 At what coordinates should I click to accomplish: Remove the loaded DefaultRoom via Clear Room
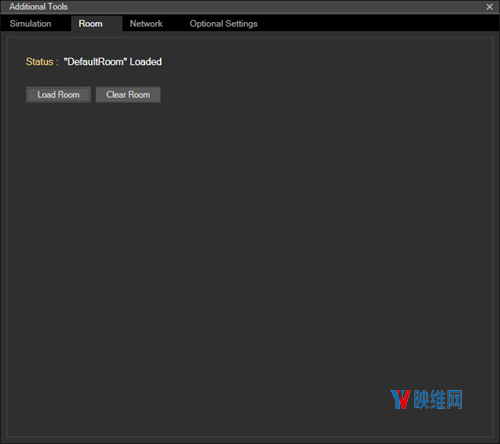point(128,95)
